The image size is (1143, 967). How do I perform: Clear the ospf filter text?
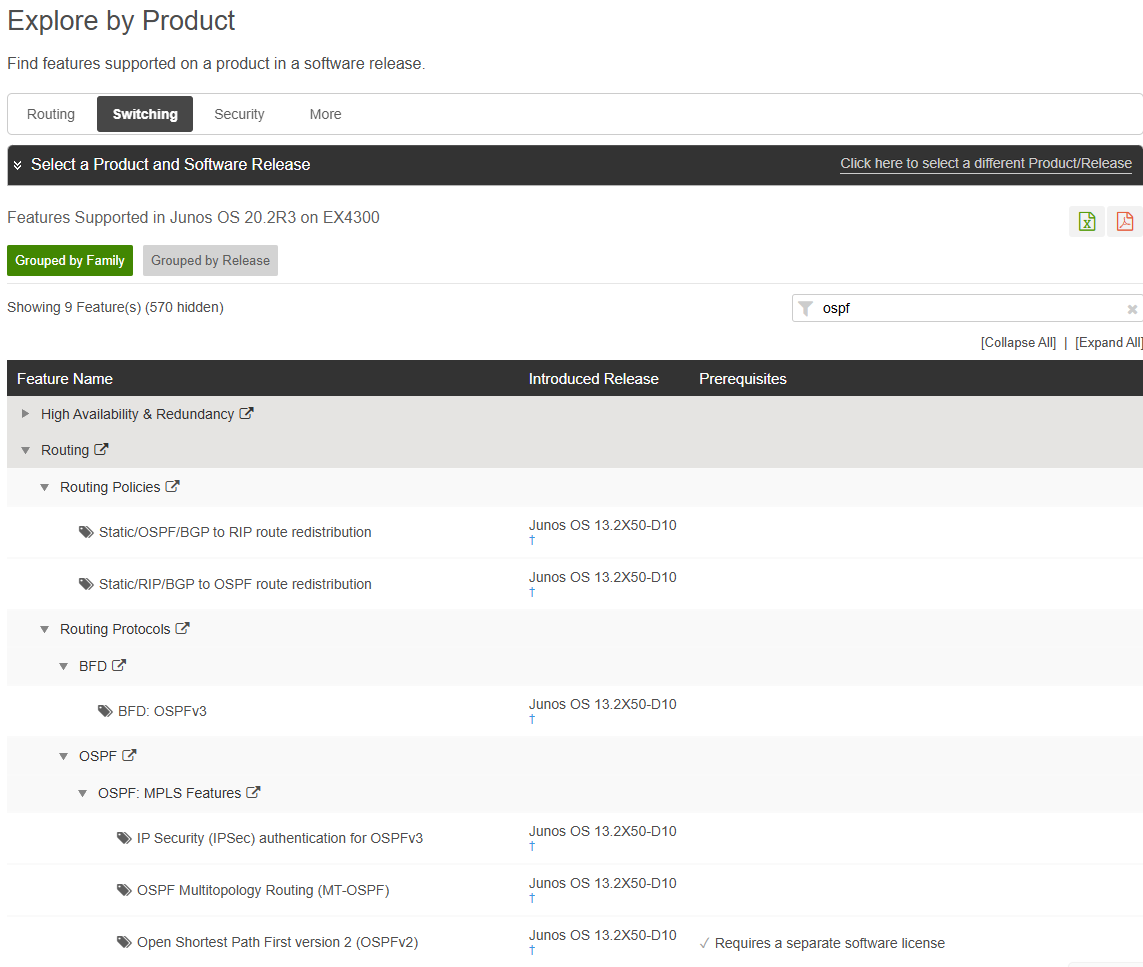coord(1132,310)
